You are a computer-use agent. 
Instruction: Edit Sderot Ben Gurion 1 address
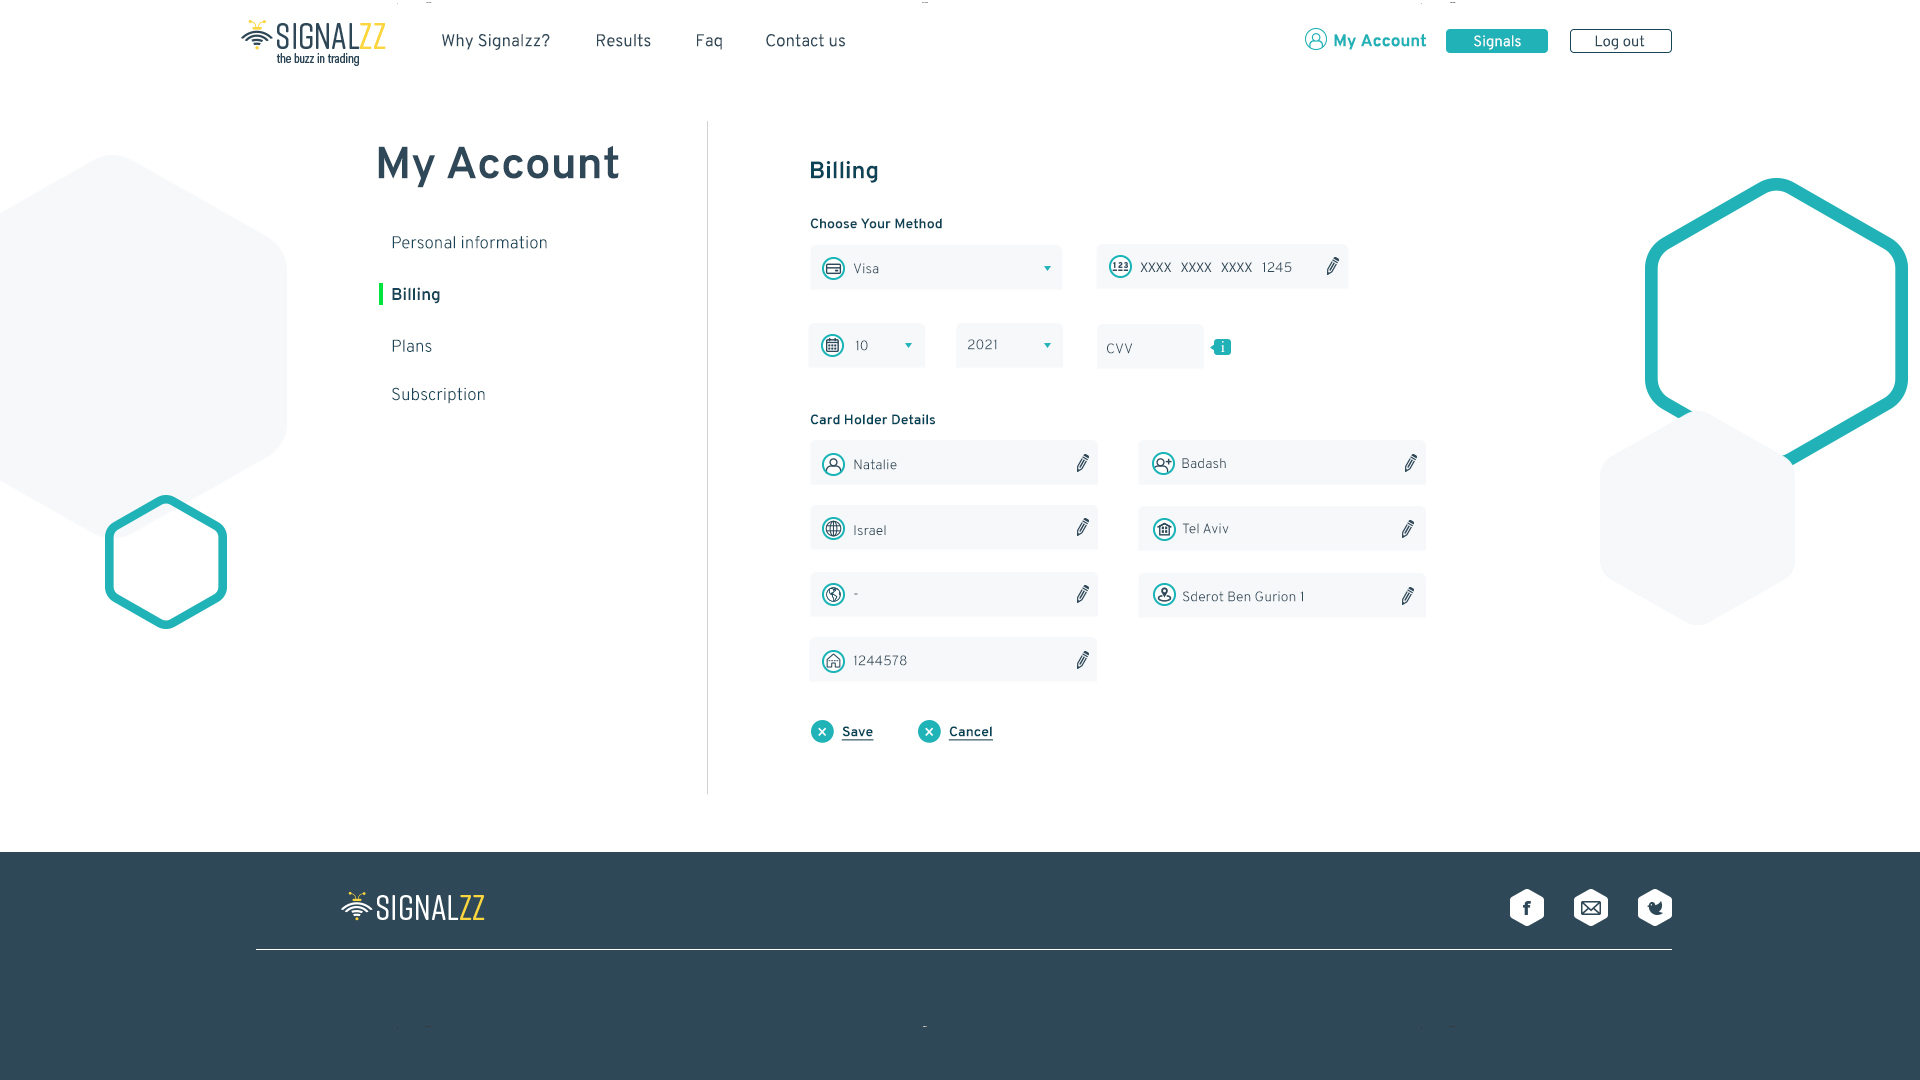[1407, 596]
